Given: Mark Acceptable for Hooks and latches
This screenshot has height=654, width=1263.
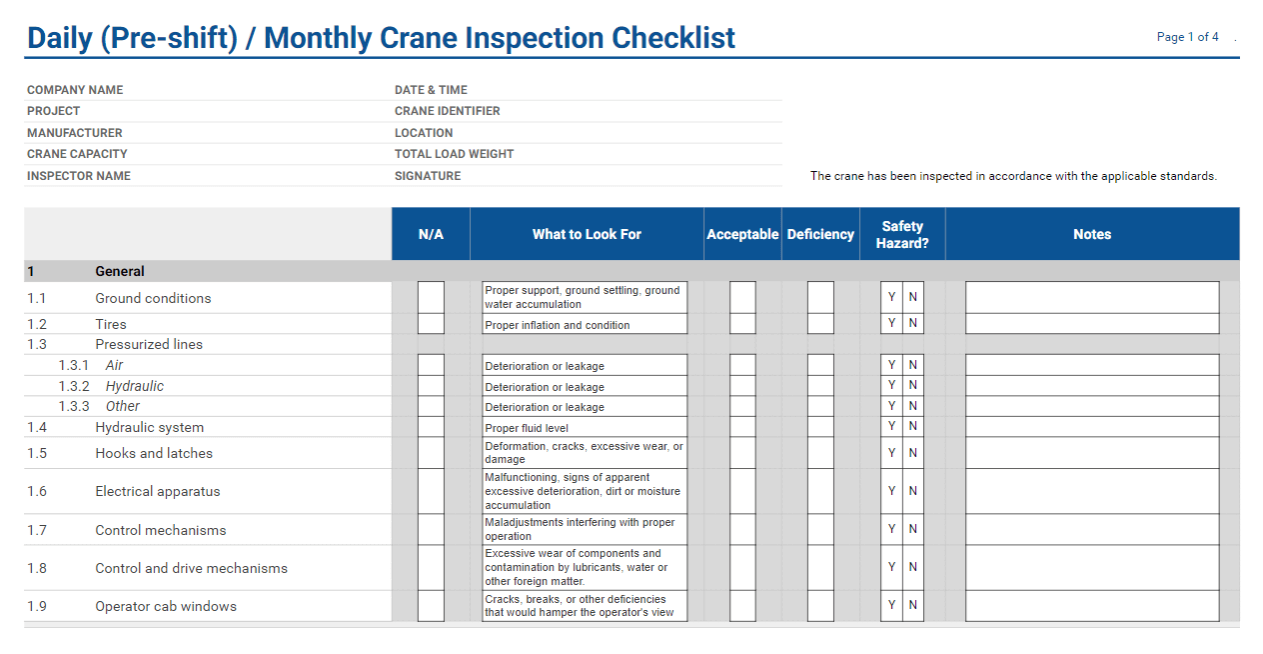Looking at the screenshot, I should point(743,453).
